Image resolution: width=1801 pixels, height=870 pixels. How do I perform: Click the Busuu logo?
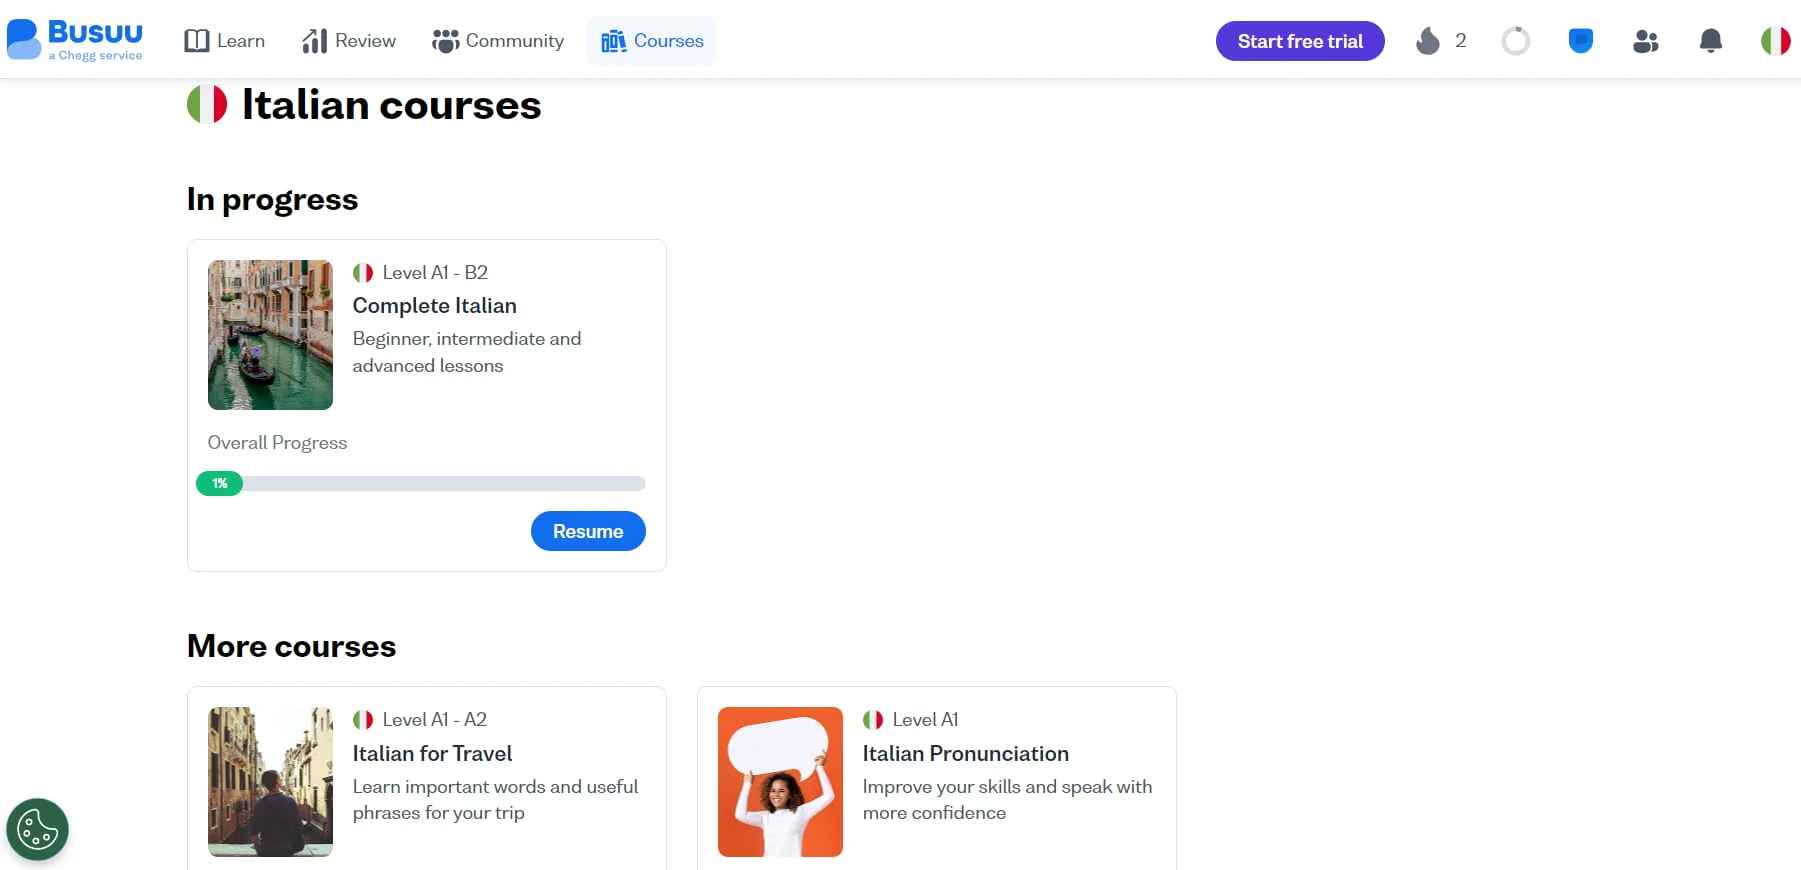pyautogui.click(x=75, y=40)
